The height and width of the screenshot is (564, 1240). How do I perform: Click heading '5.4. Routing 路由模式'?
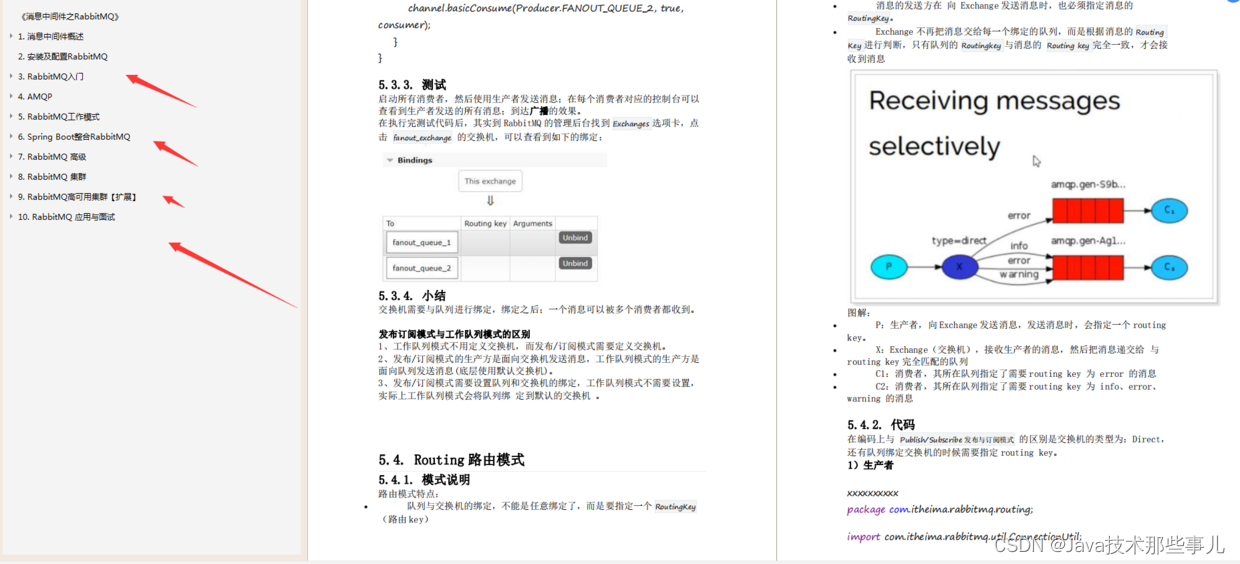coord(451,459)
